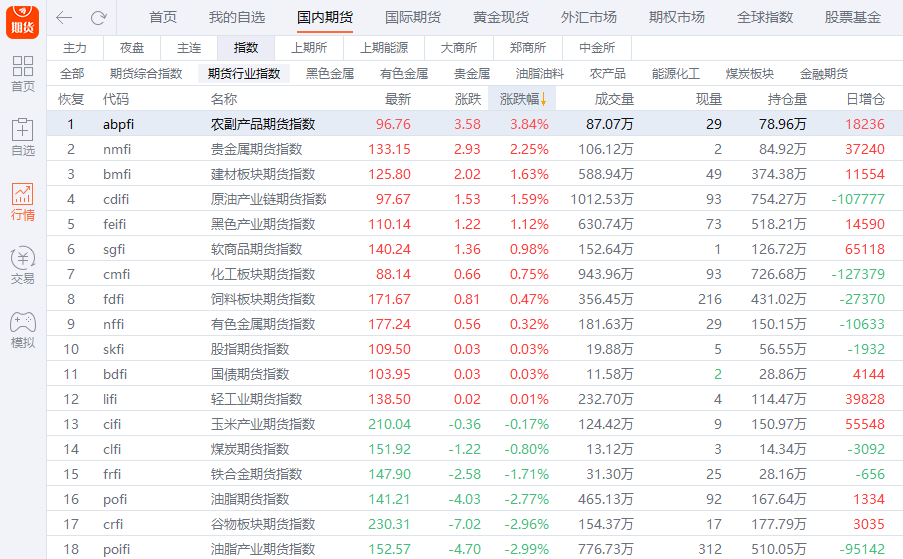Sort by 现量 column header
903x559 pixels.
pos(709,99)
